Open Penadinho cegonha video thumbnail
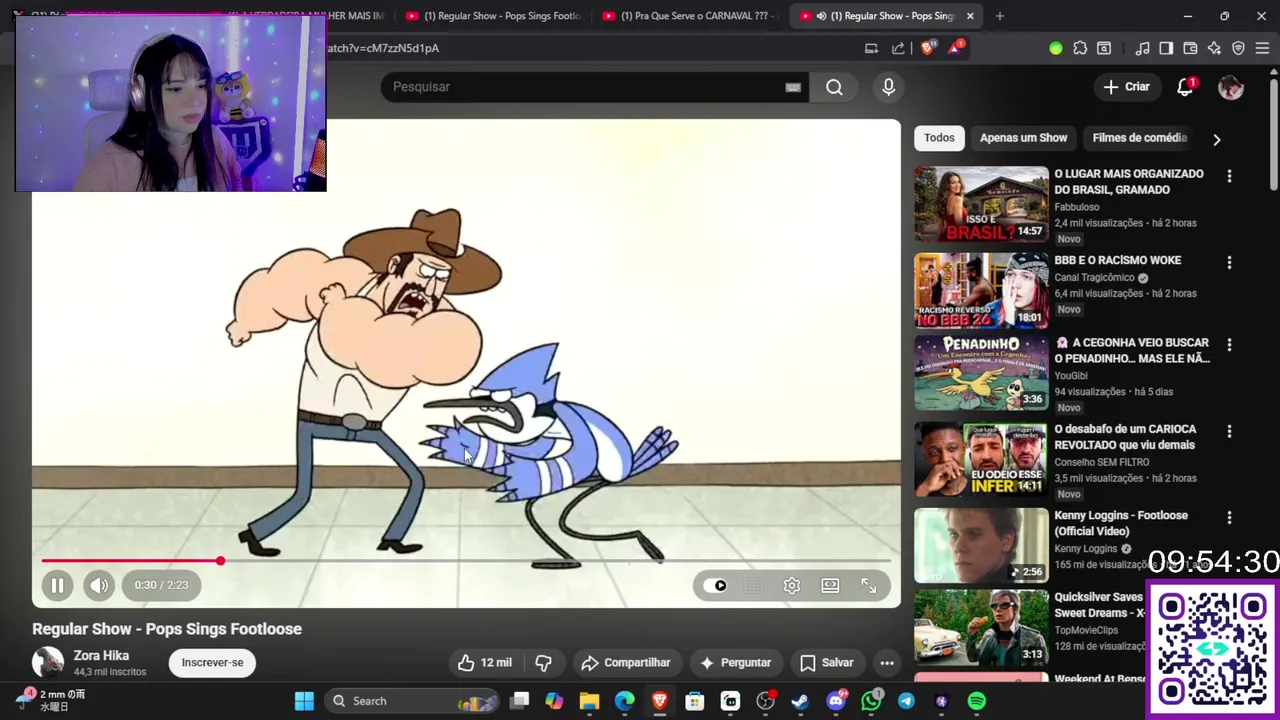Image resolution: width=1280 pixels, height=720 pixels. pyautogui.click(x=981, y=374)
